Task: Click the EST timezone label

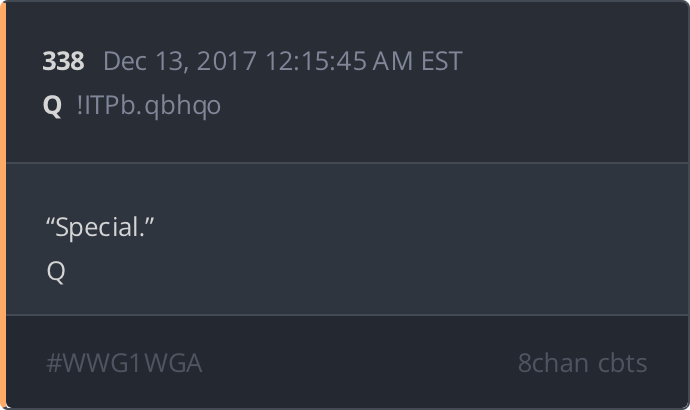Action: 442,61
